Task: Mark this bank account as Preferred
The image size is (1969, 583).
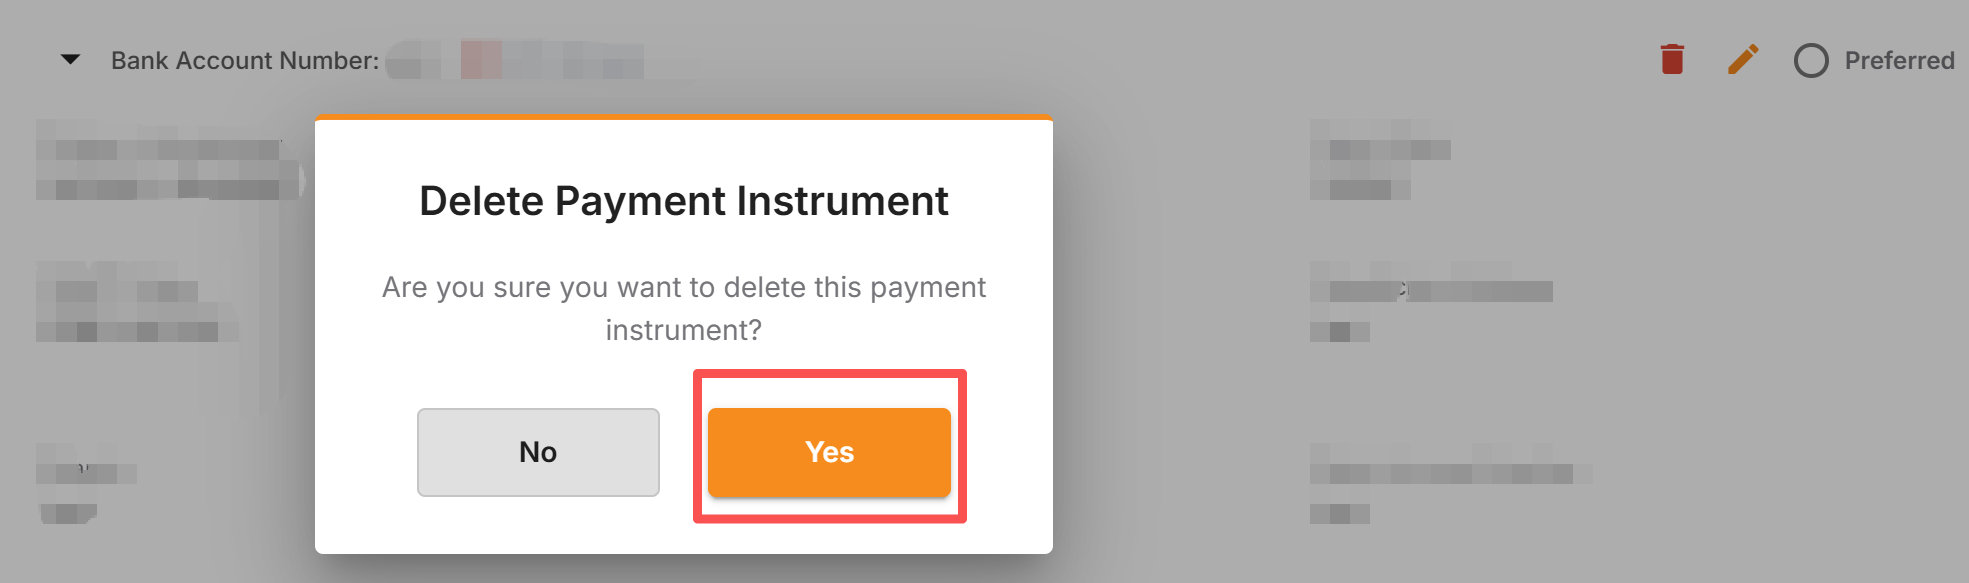Action: pyautogui.click(x=1811, y=61)
